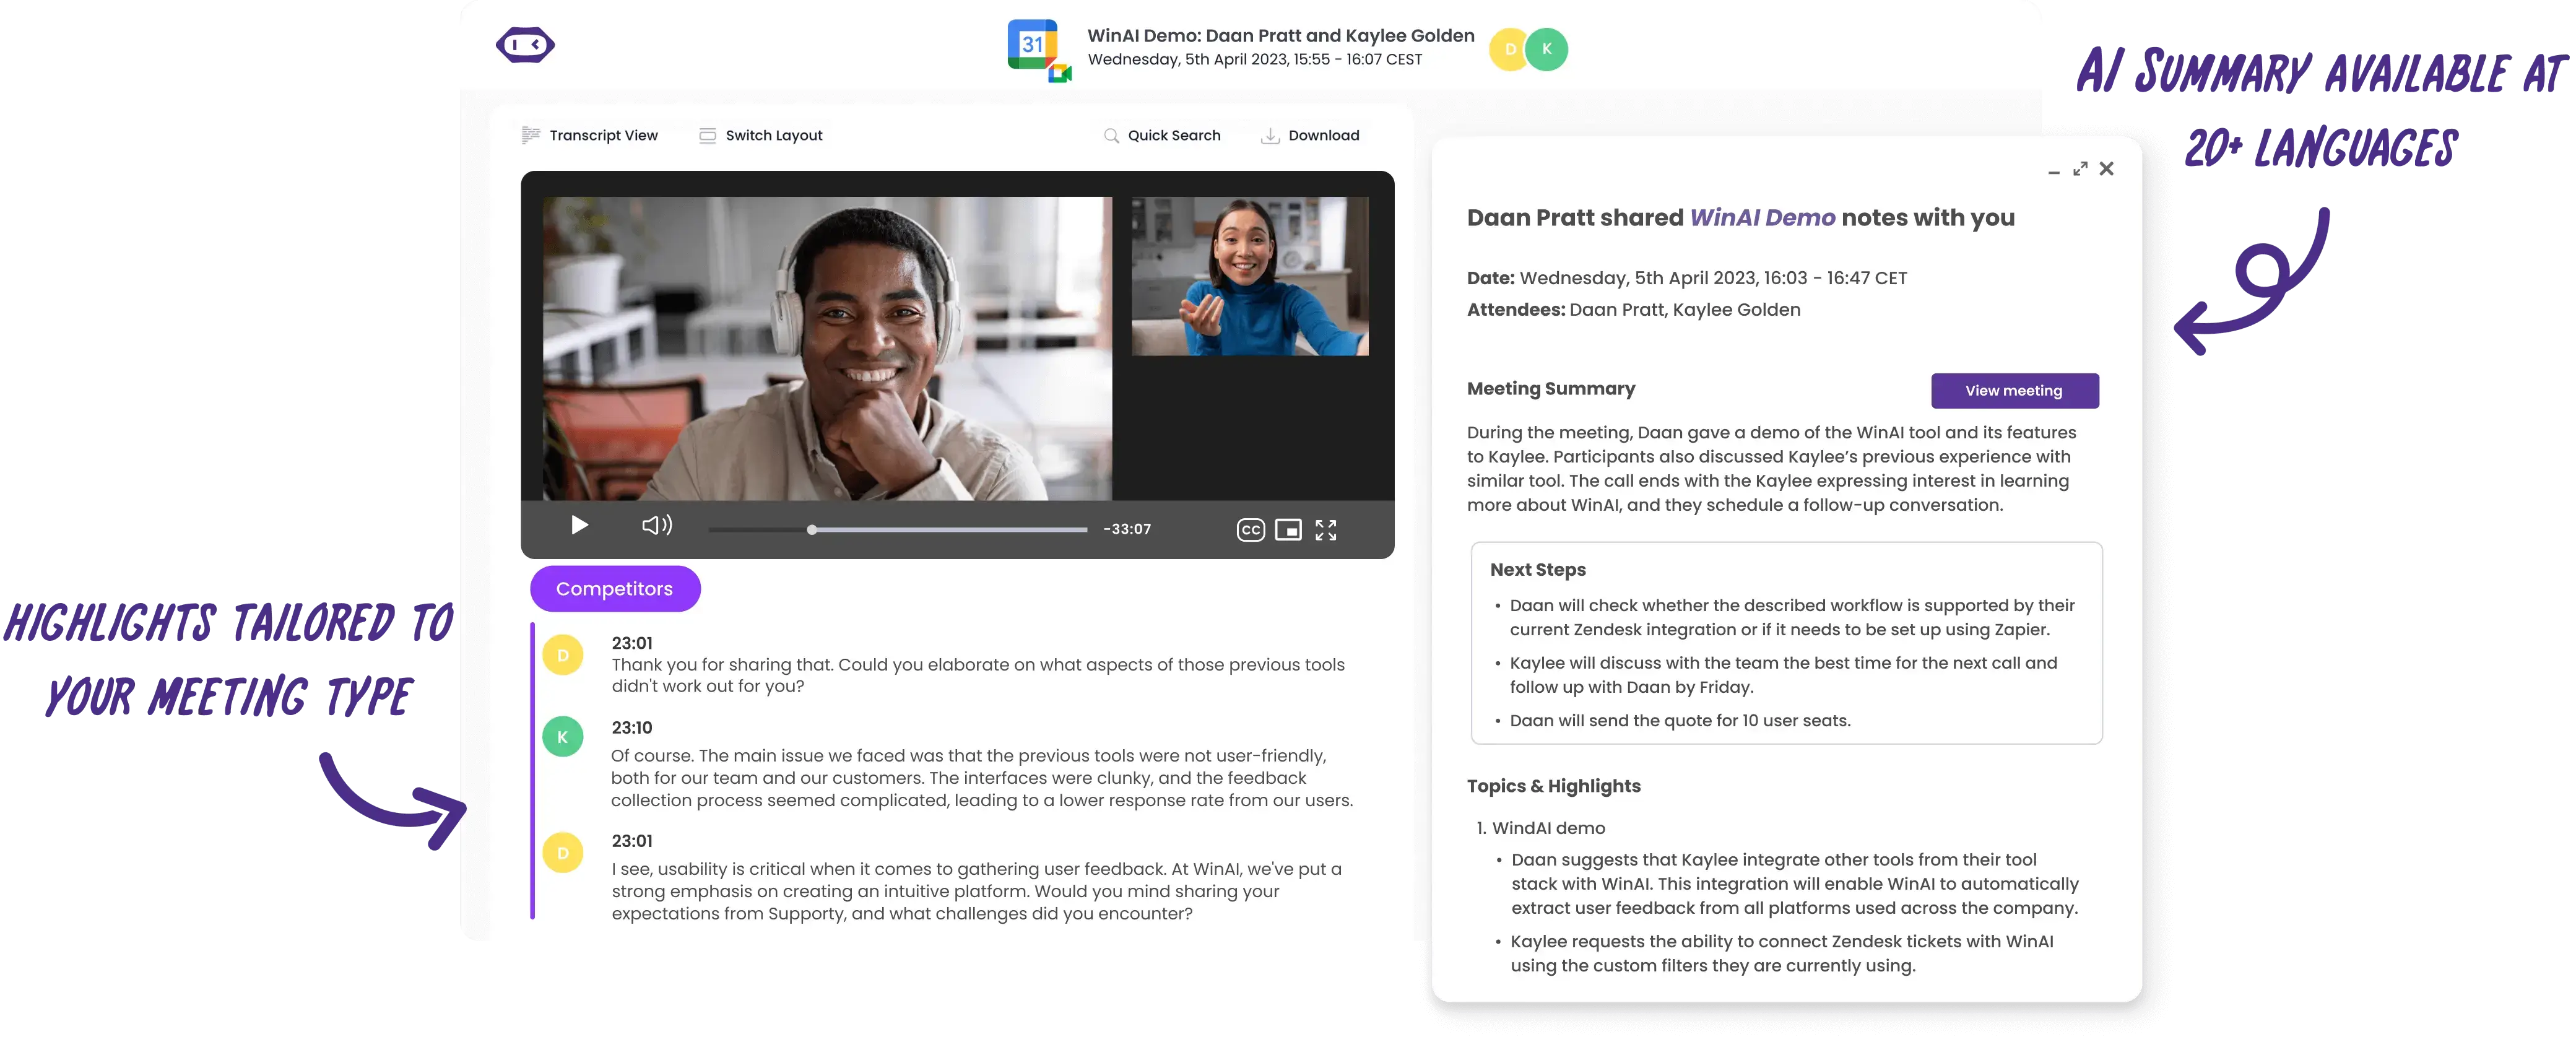
Task: Click the app logo in the top left
Action: [525, 44]
